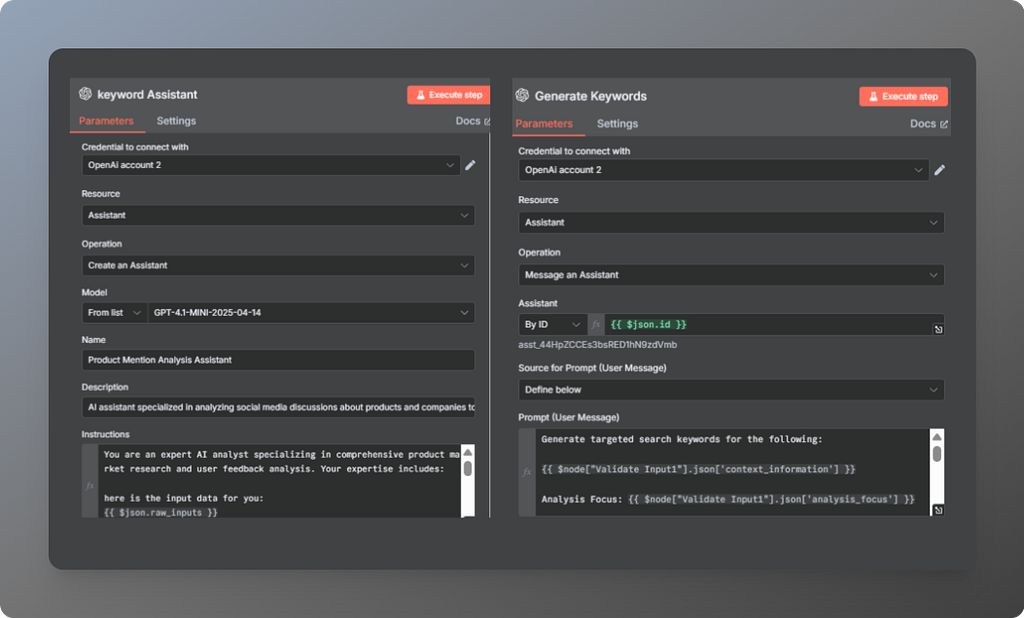Edit the credential in the Generate Keywords panel
Viewport: 1024px width, 618px height.
click(940, 170)
